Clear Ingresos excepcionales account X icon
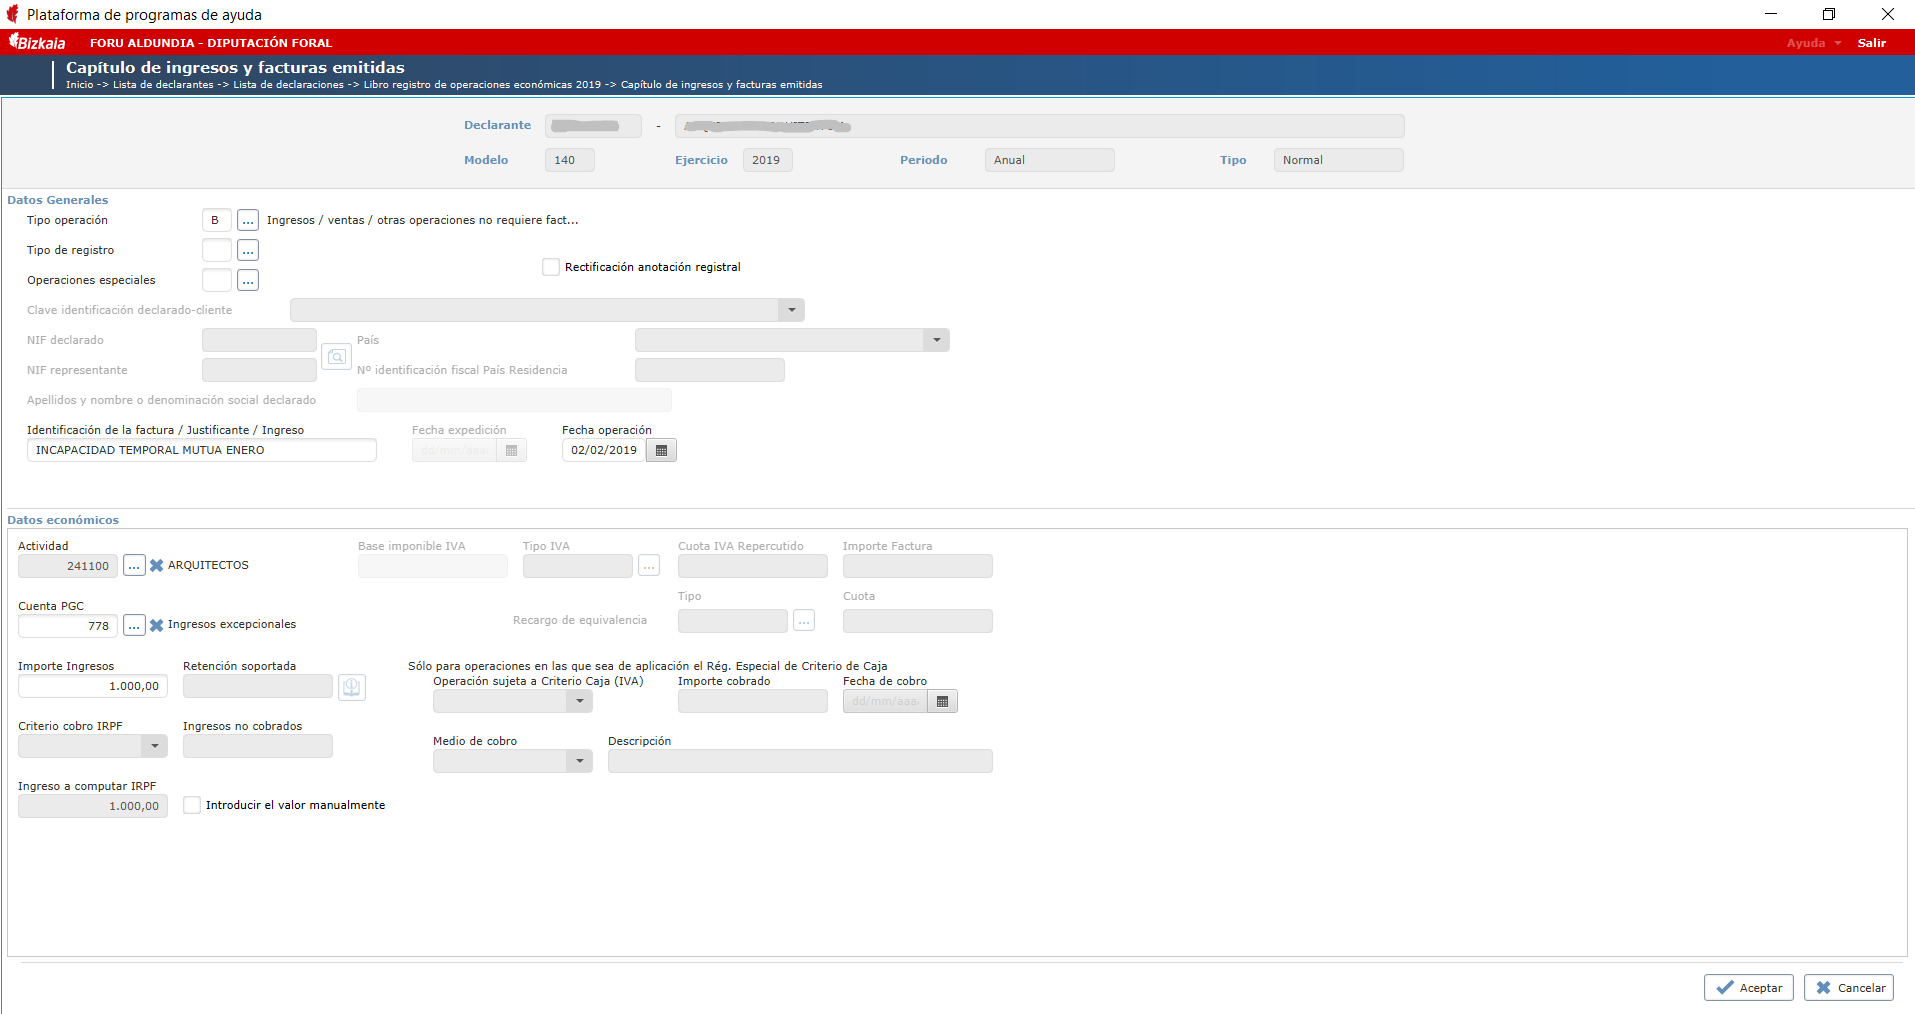 coord(157,626)
